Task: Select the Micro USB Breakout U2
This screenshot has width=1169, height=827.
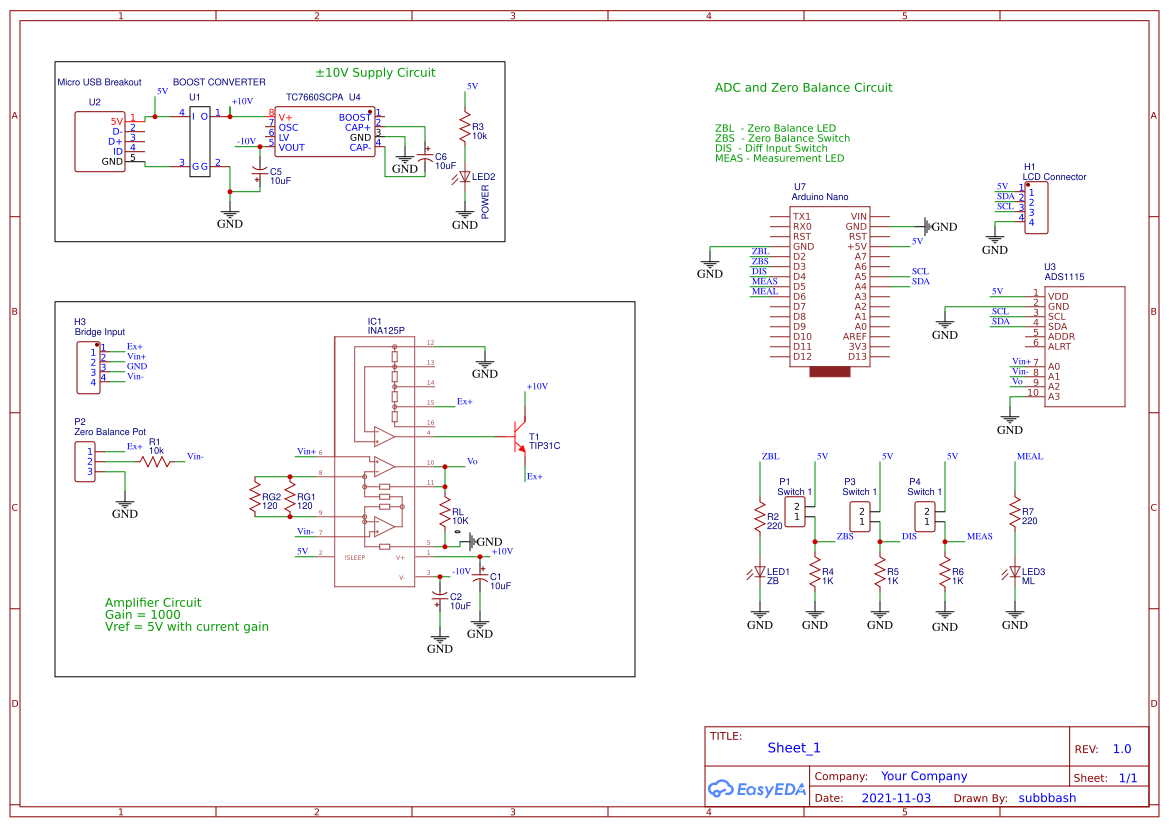Action: [x=99, y=140]
